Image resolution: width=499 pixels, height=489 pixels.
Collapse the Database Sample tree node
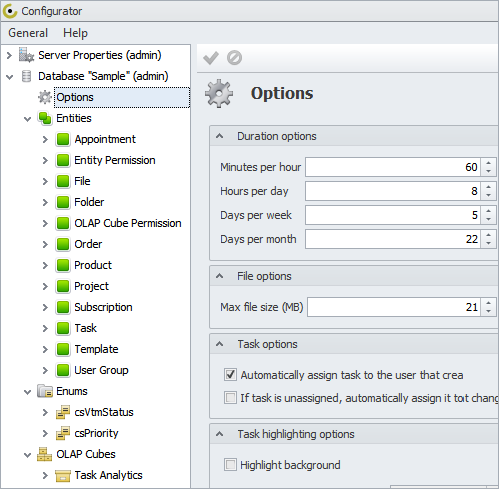[10, 77]
